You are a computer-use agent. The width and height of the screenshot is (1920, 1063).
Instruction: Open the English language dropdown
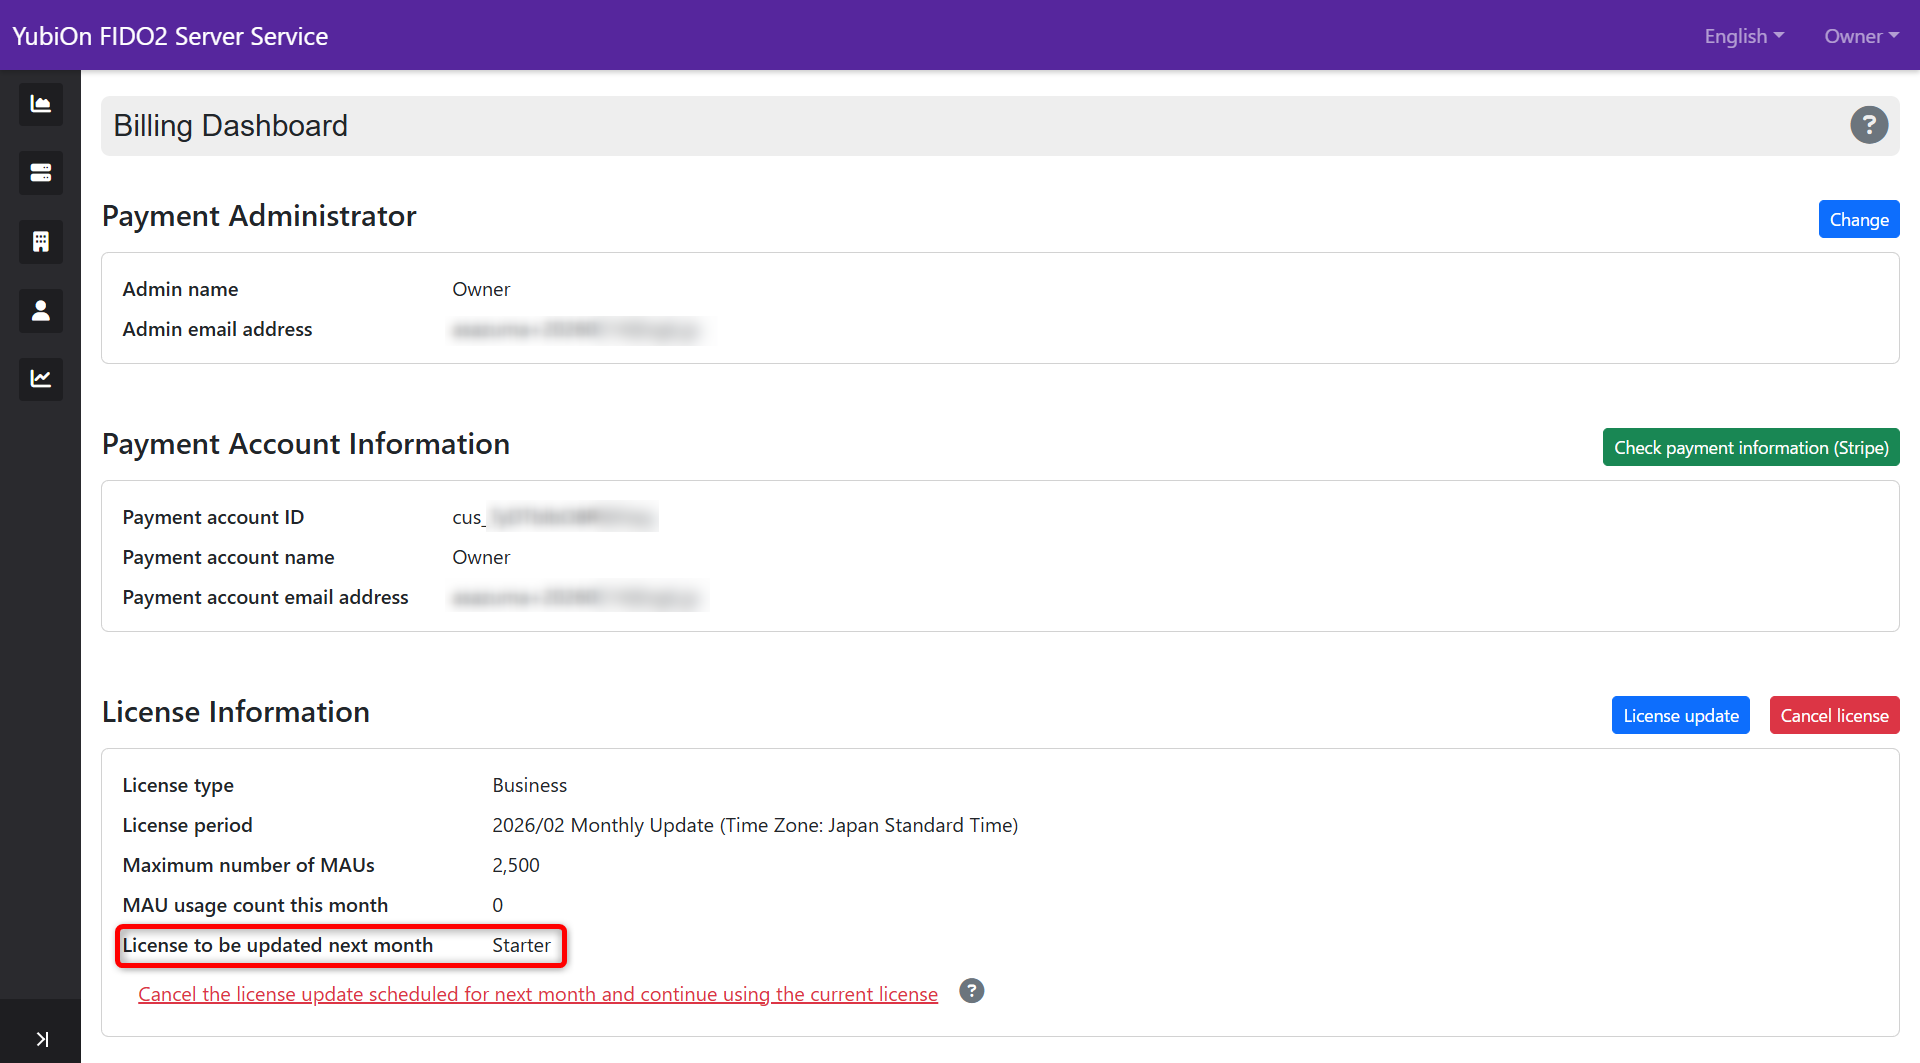click(1743, 36)
